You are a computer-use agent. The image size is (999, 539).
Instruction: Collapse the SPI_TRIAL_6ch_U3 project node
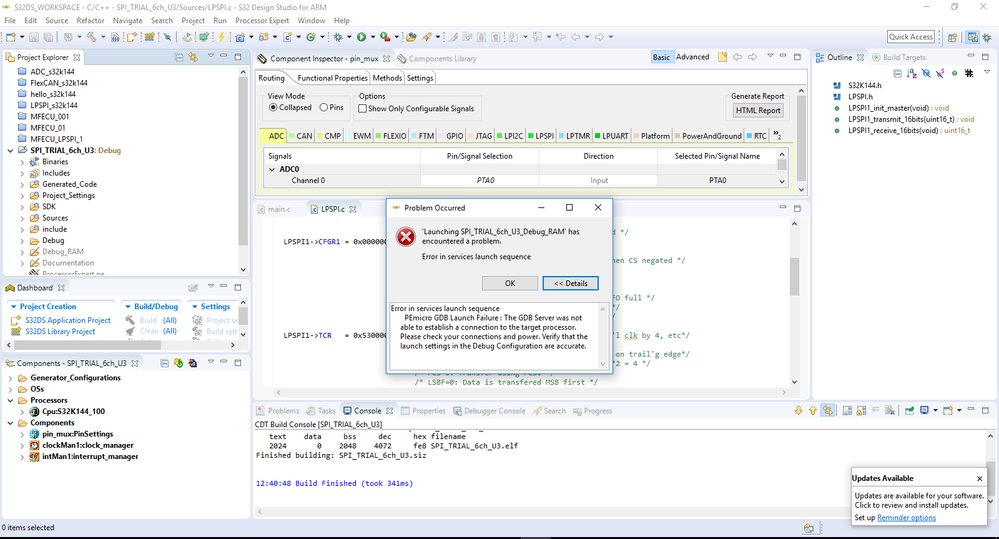click(10, 151)
